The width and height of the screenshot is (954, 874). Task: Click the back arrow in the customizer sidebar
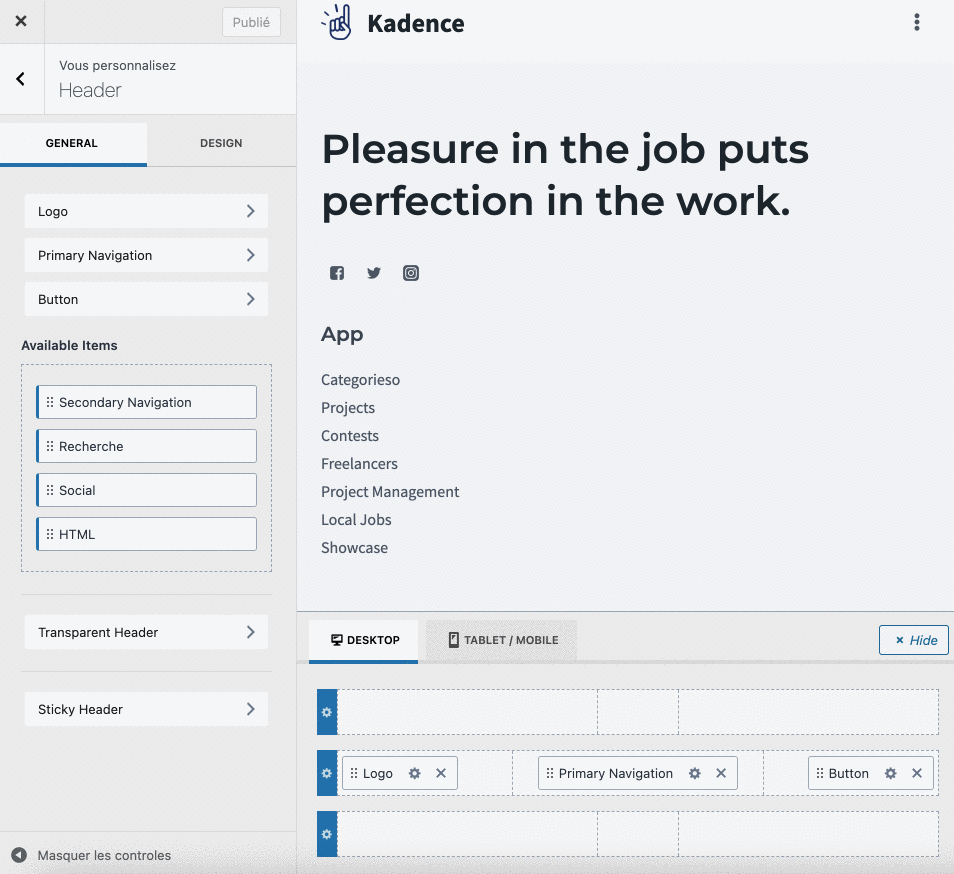(20, 79)
